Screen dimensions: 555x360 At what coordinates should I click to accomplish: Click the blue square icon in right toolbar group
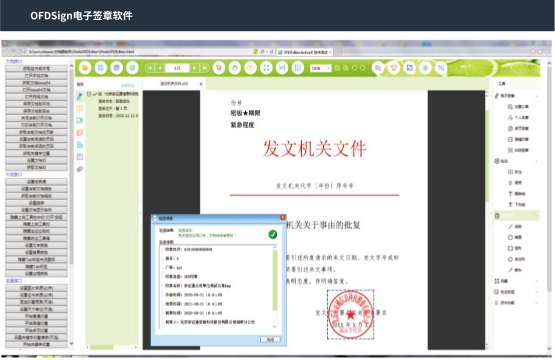(410, 68)
